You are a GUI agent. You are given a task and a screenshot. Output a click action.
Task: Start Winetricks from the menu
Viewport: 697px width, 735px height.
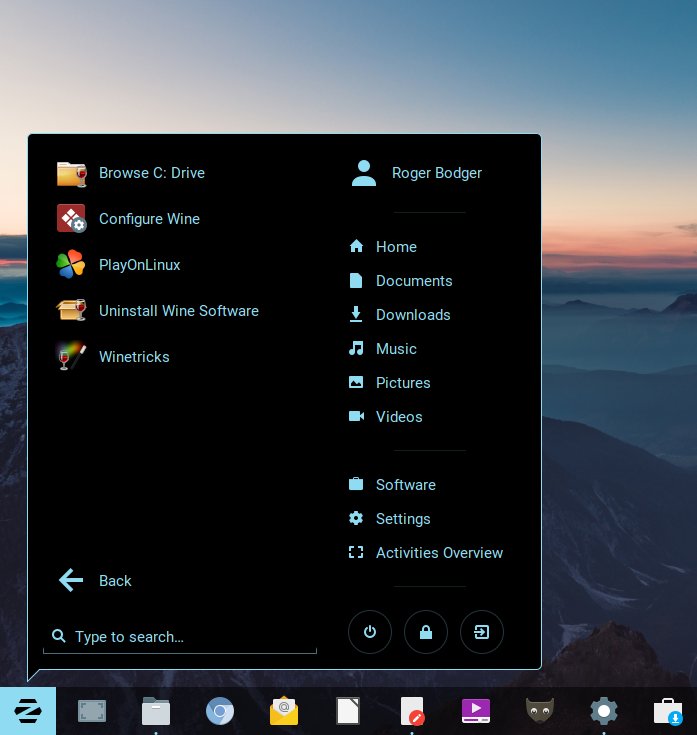tap(133, 357)
